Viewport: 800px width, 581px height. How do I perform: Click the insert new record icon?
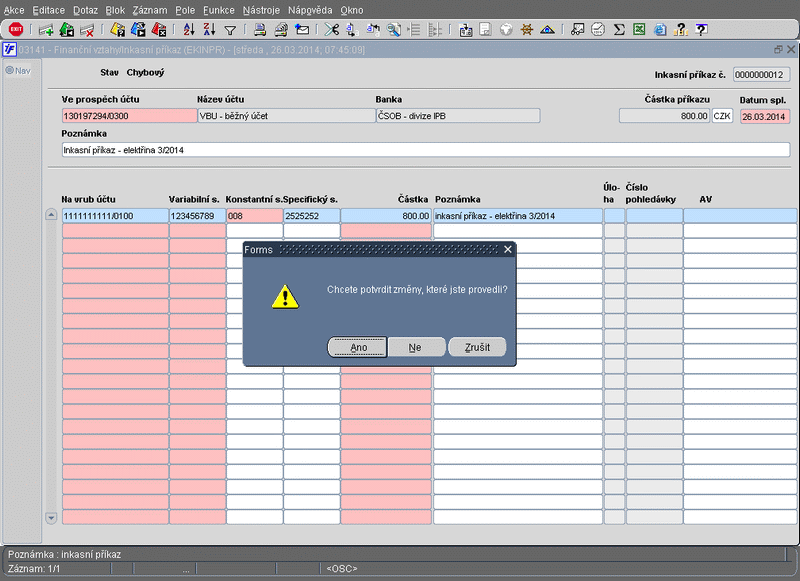tap(46, 30)
